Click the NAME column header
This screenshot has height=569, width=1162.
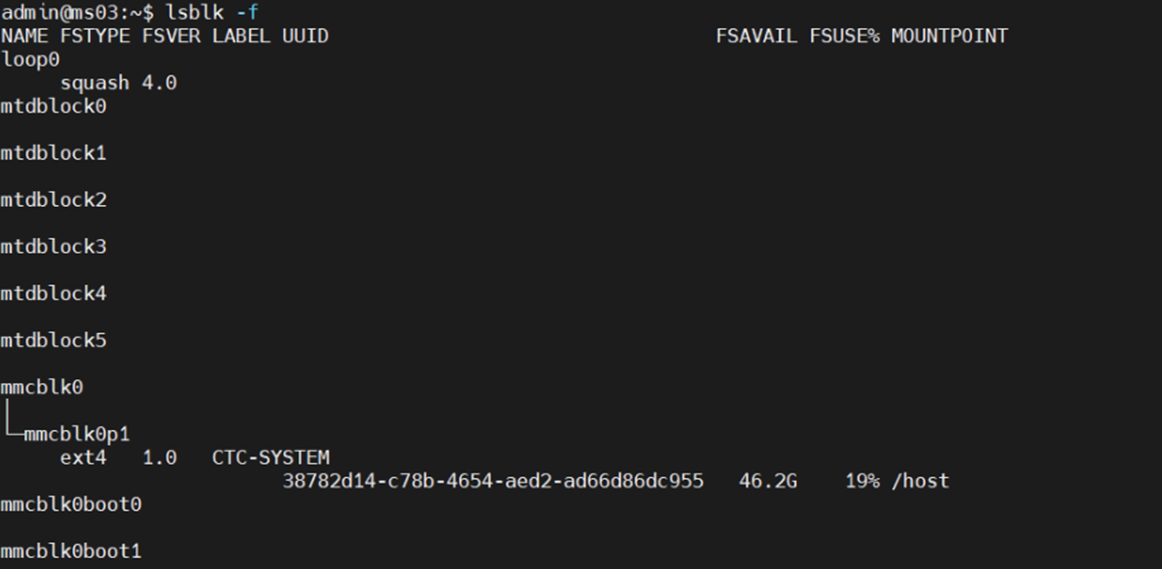[24, 36]
